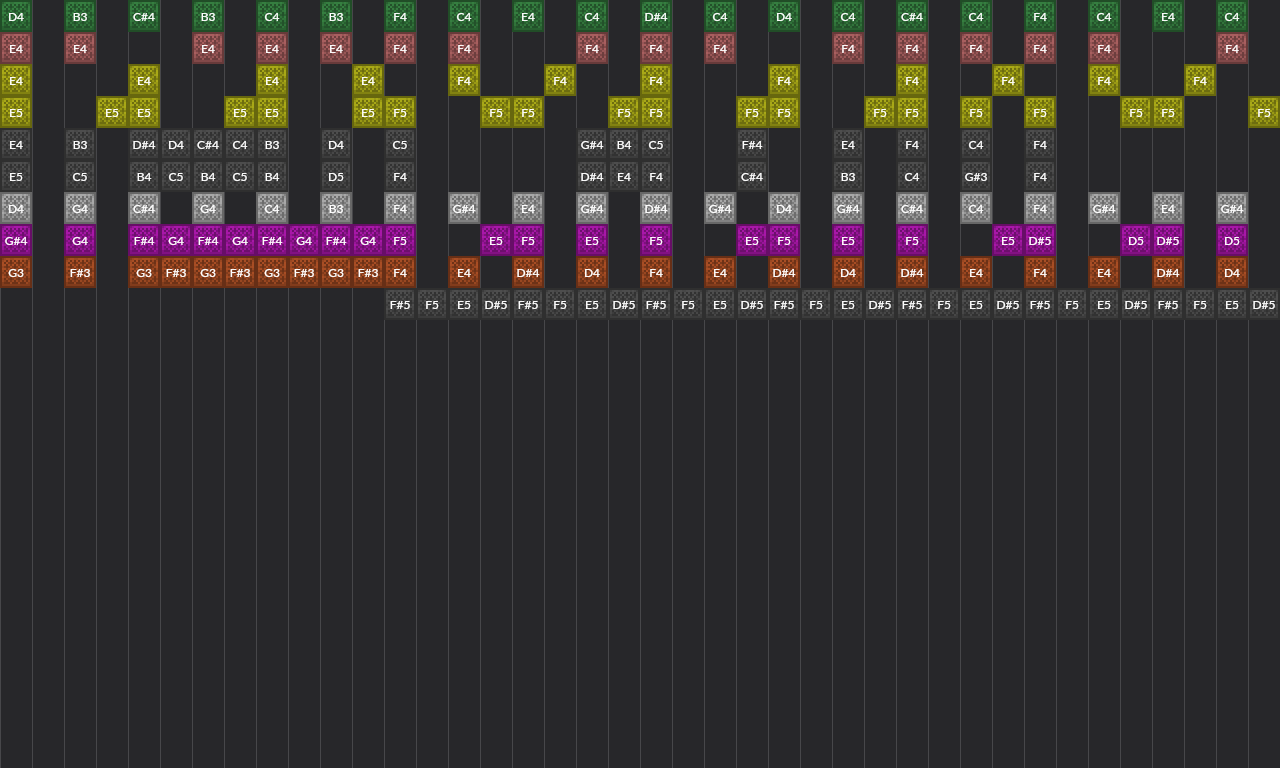Click the leftmost orange G3 note block
This screenshot has width=1280, height=768.
coord(16,273)
